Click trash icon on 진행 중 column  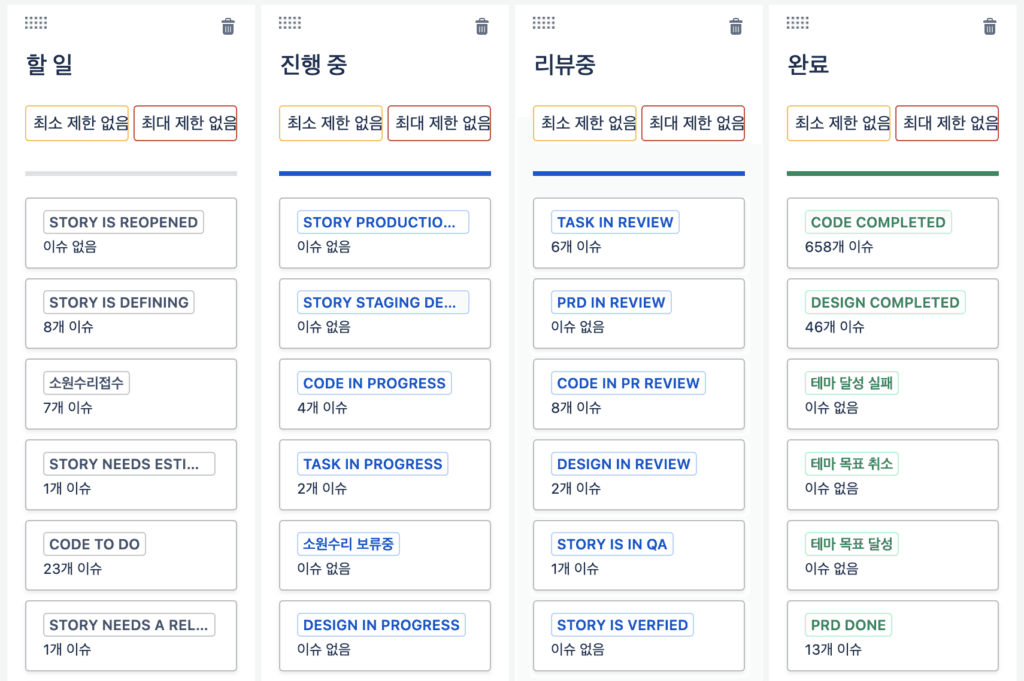tap(482, 27)
